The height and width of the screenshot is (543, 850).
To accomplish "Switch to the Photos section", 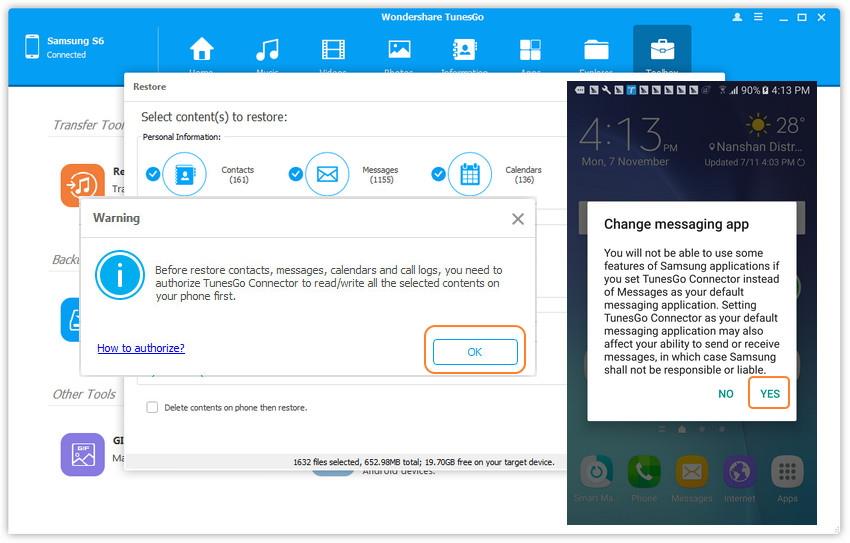I will coord(399,50).
